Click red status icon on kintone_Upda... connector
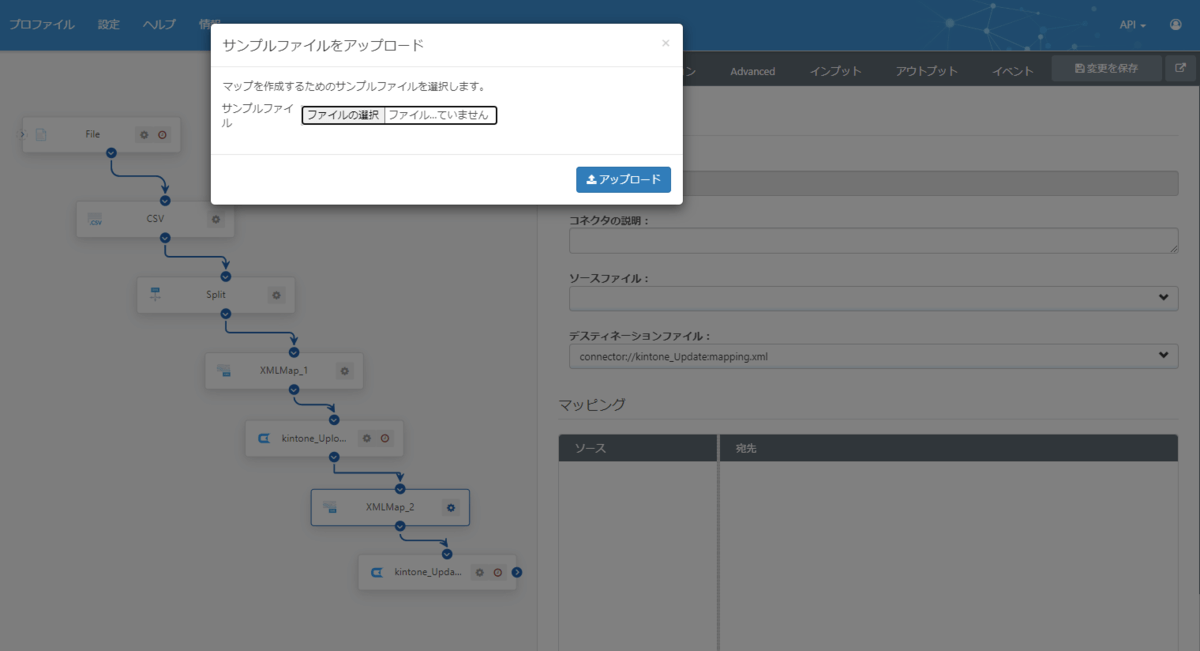Viewport: 1200px width, 651px height. (x=497, y=572)
